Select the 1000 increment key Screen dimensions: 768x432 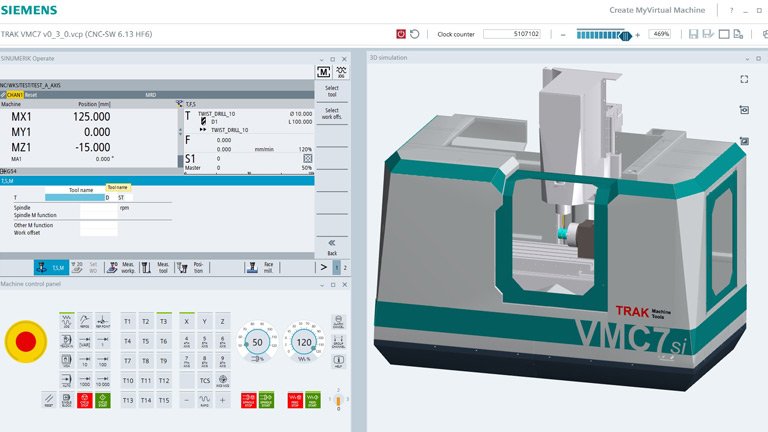85,381
